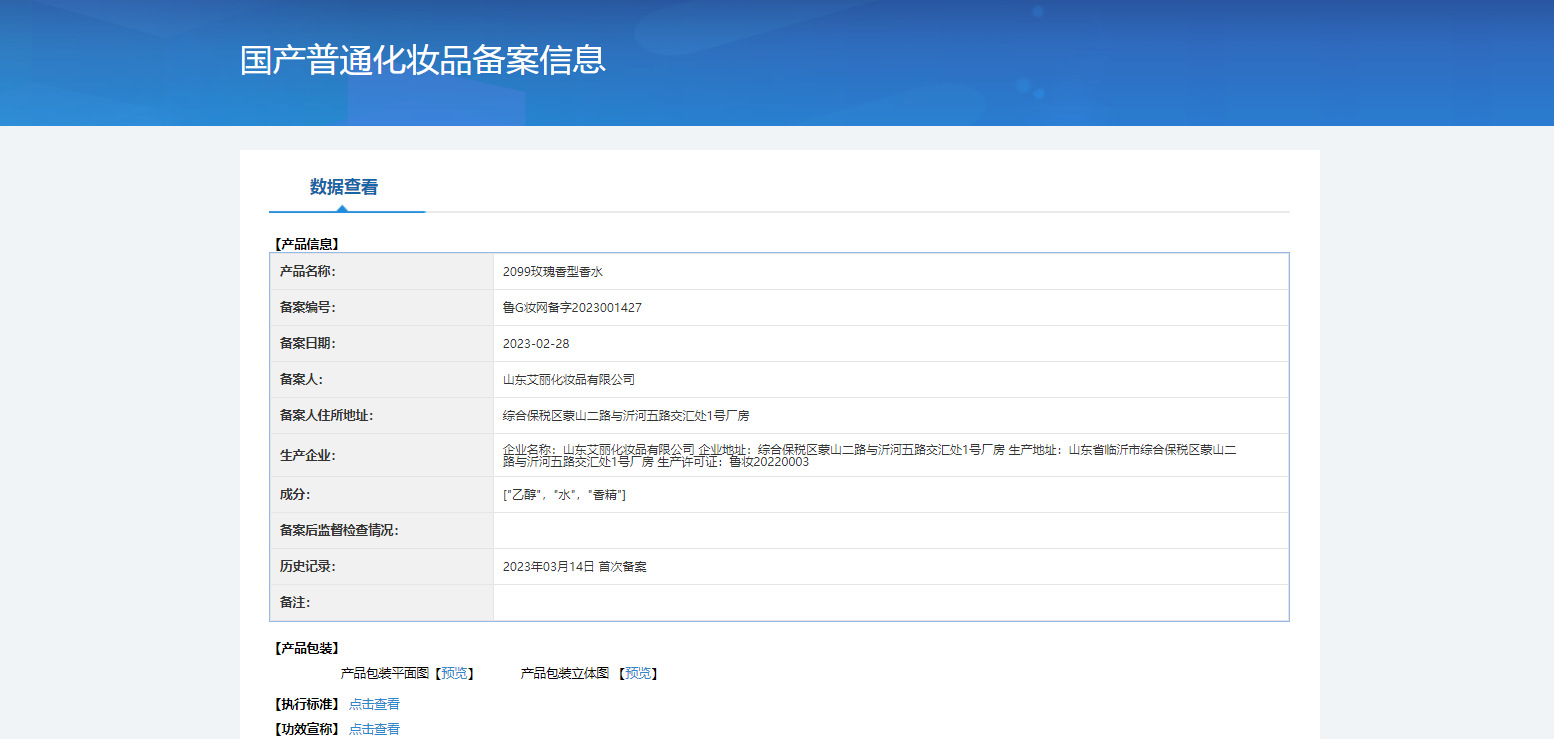Image resolution: width=1554 pixels, height=739 pixels.
Task: Click the 备案后监督检查情况 row label
Action: (x=339, y=531)
